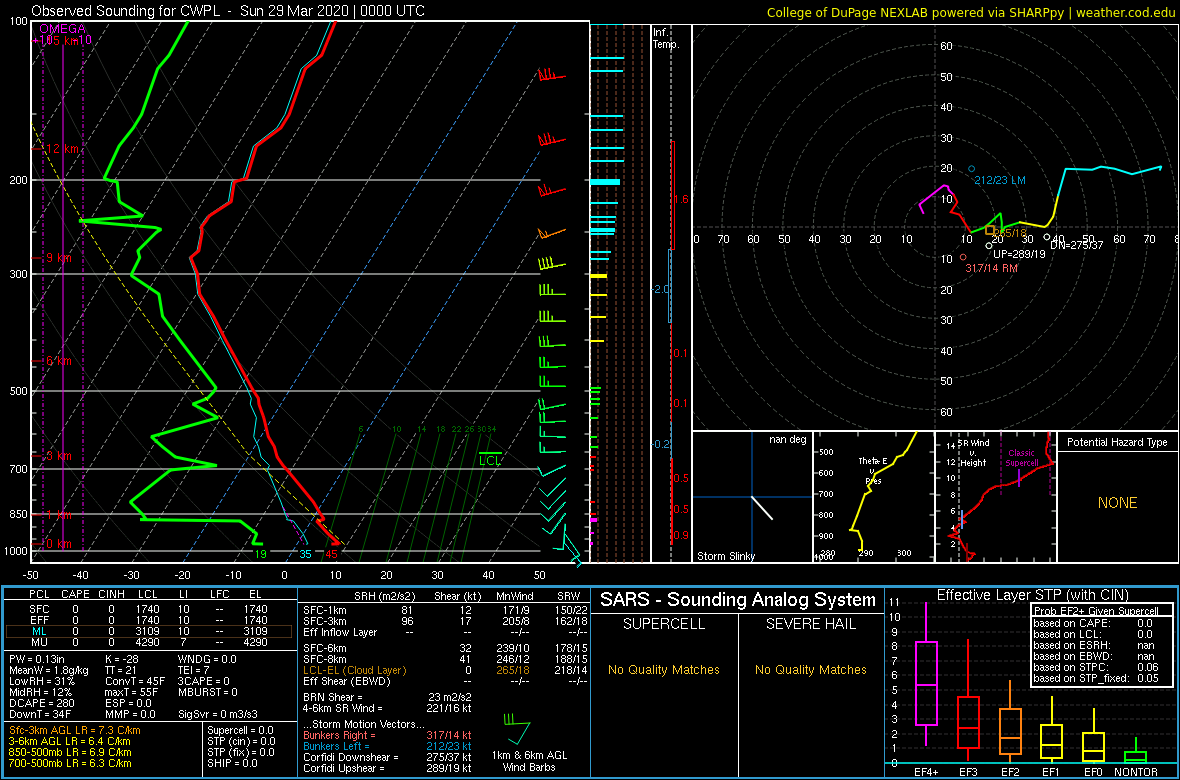Click the red surface temperature 45 label
Viewport: 1180px width, 780px height.
(331, 555)
